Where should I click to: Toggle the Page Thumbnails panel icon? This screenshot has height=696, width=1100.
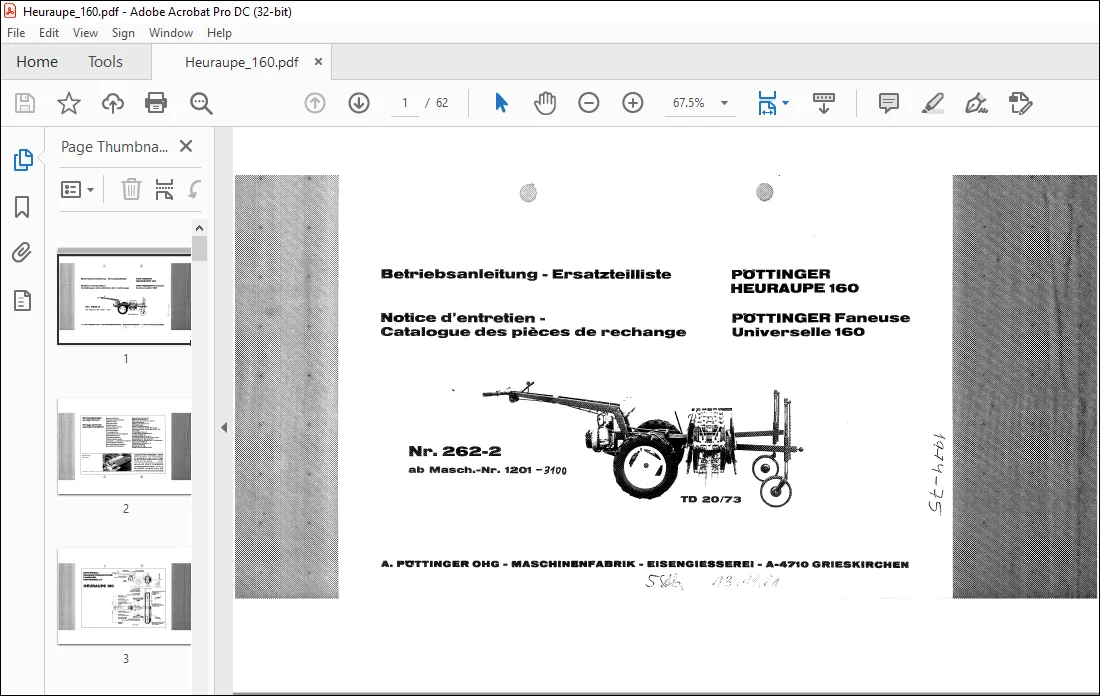coord(22,160)
